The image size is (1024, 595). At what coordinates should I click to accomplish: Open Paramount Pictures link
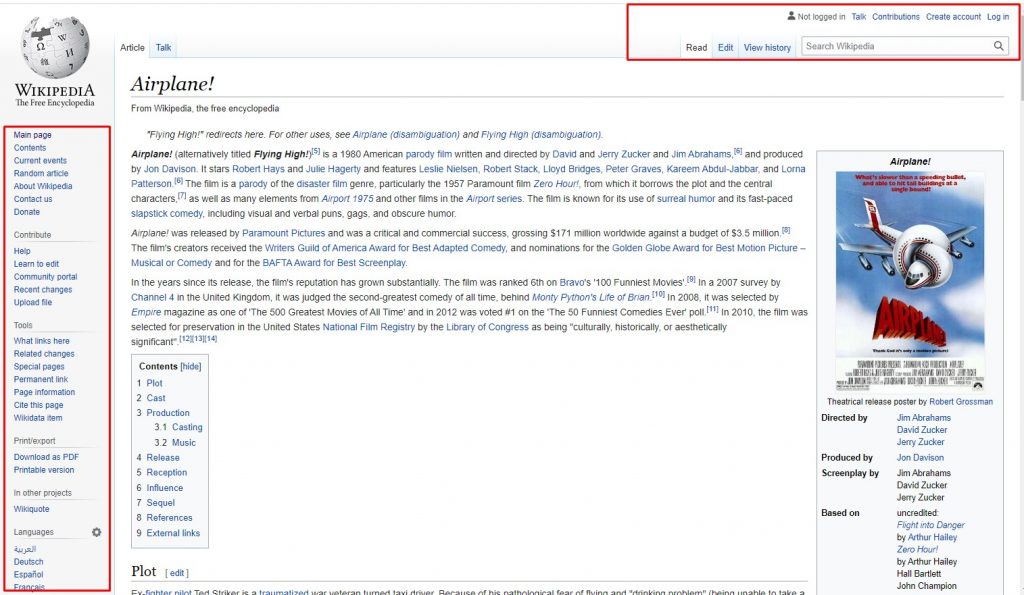(x=283, y=233)
